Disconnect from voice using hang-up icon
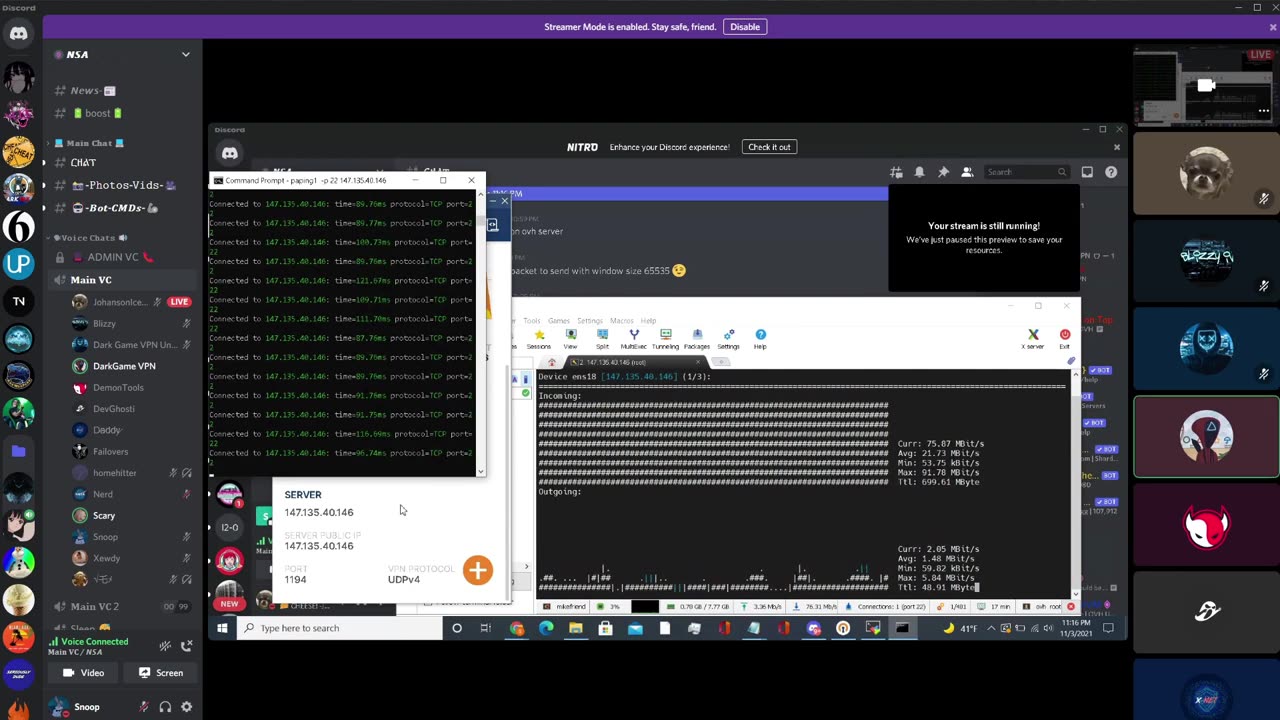Screen dimensions: 1280x720 (186, 646)
